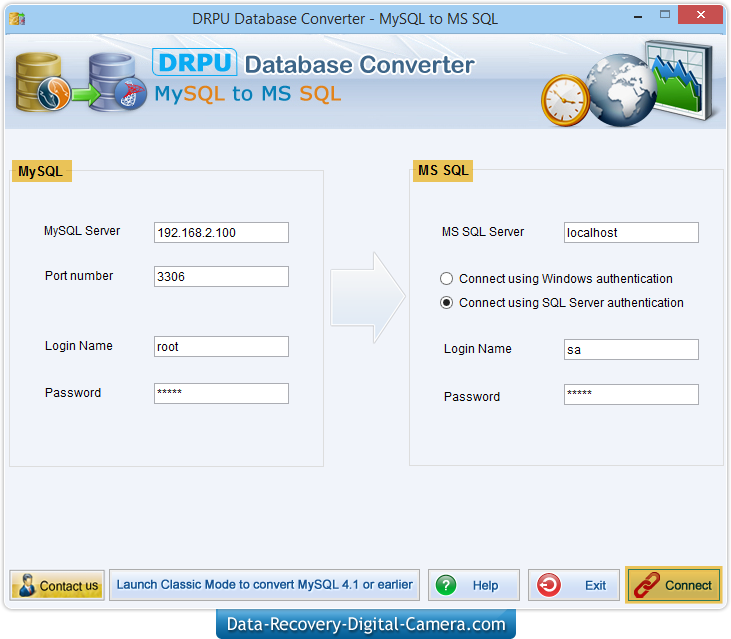This screenshot has width=731, height=639.
Task: Click the MS SQL Server field
Action: [631, 233]
